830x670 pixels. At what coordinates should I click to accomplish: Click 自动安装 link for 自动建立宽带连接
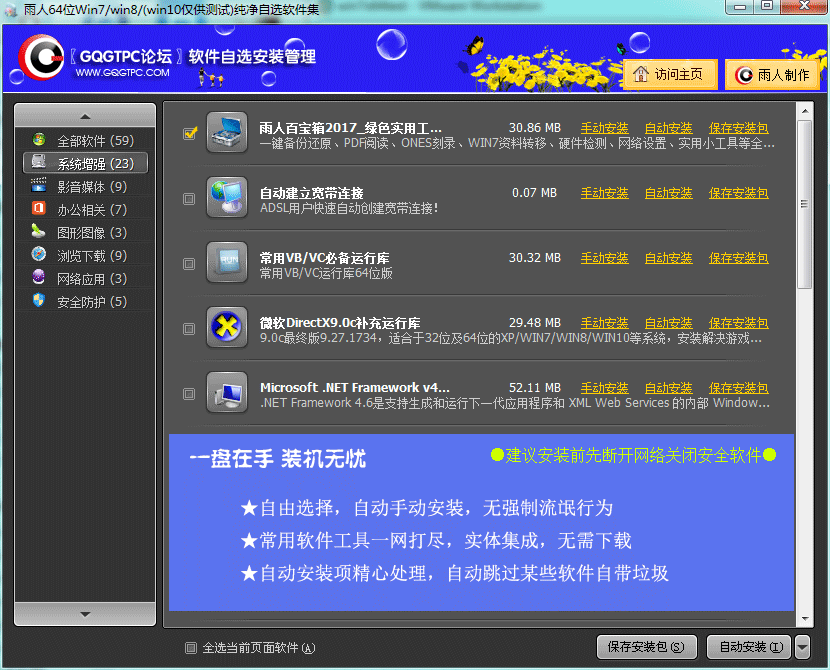tap(669, 193)
